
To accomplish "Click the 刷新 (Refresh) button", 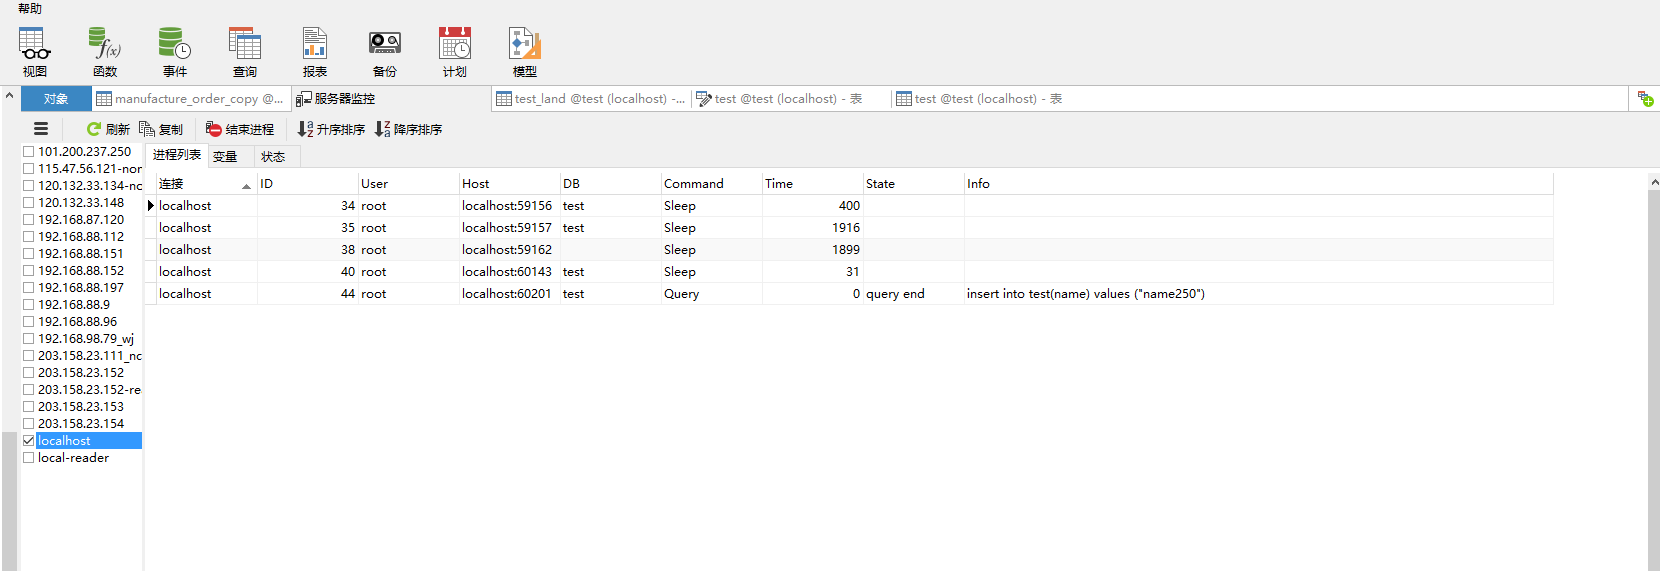I will [108, 130].
